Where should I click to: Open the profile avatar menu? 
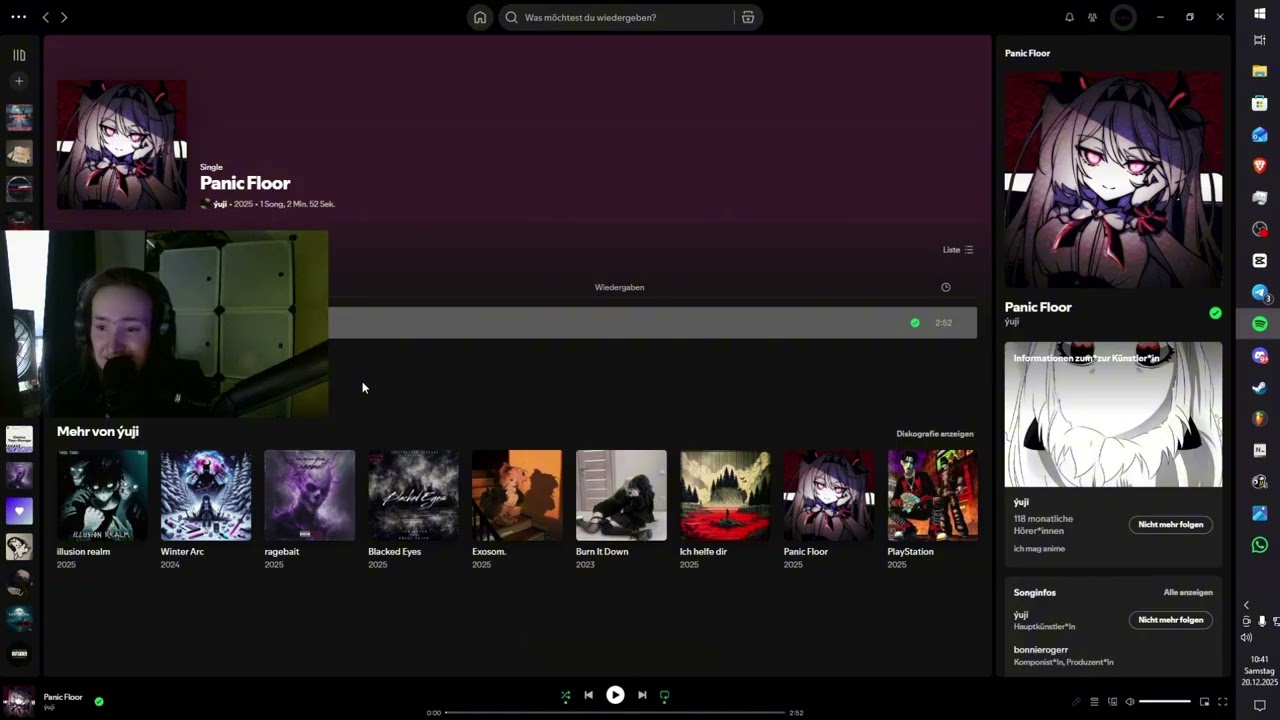tap(1124, 17)
